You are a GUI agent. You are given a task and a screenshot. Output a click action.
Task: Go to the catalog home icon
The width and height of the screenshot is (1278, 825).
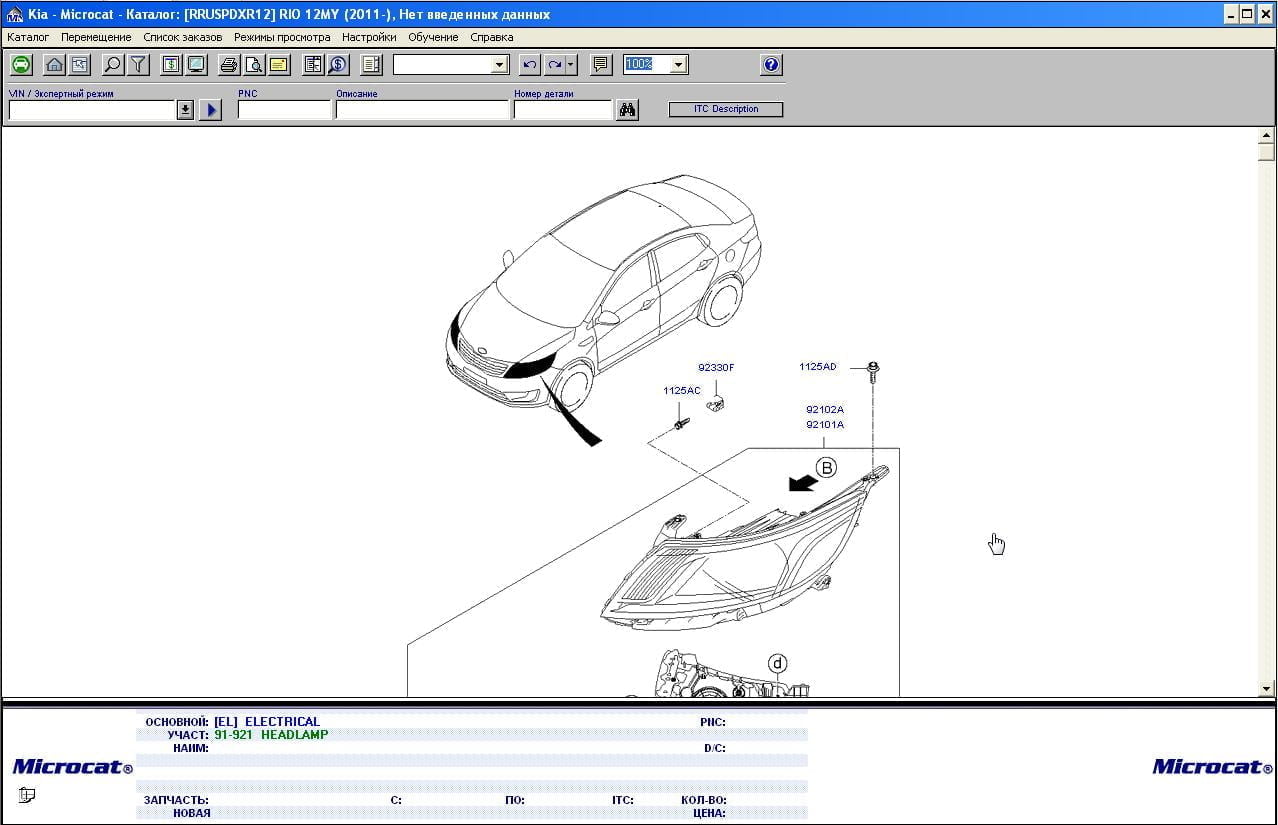pyautogui.click(x=55, y=65)
